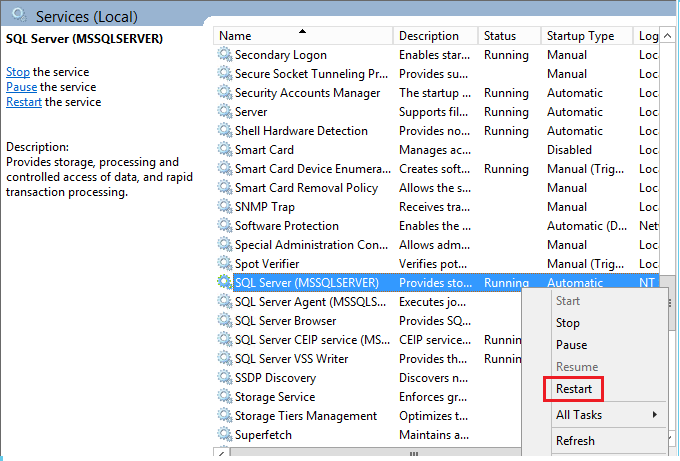
Task: Select the Shell Hardware Detection service name
Action: 301,131
